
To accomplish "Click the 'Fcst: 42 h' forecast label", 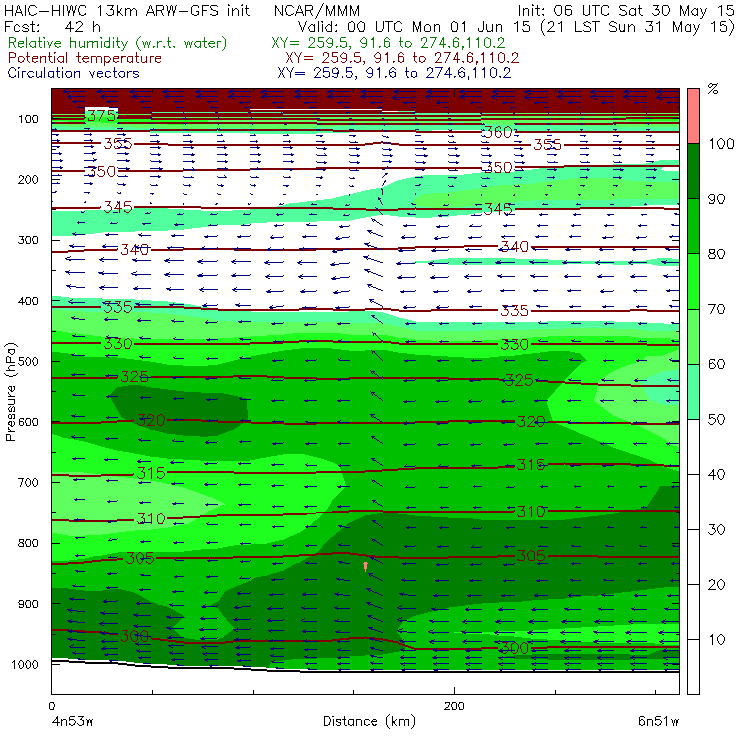I will pos(52,27).
